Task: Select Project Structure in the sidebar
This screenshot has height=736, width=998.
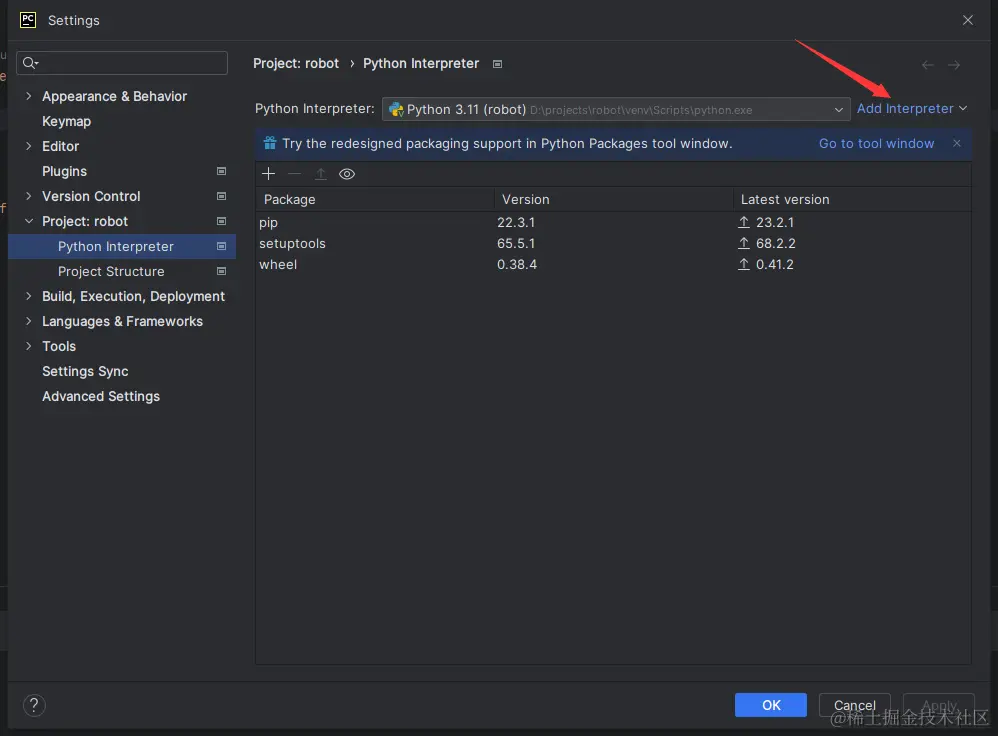Action: (x=110, y=271)
